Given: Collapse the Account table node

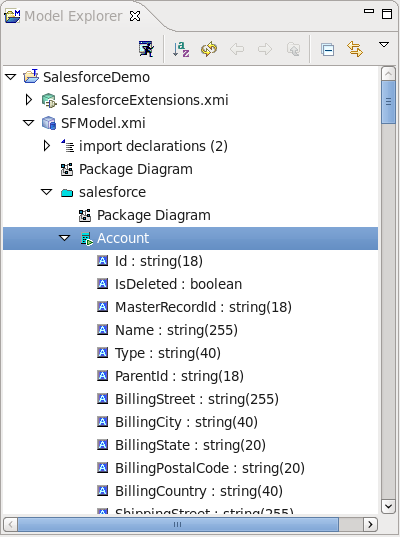Looking at the screenshot, I should (64, 238).
